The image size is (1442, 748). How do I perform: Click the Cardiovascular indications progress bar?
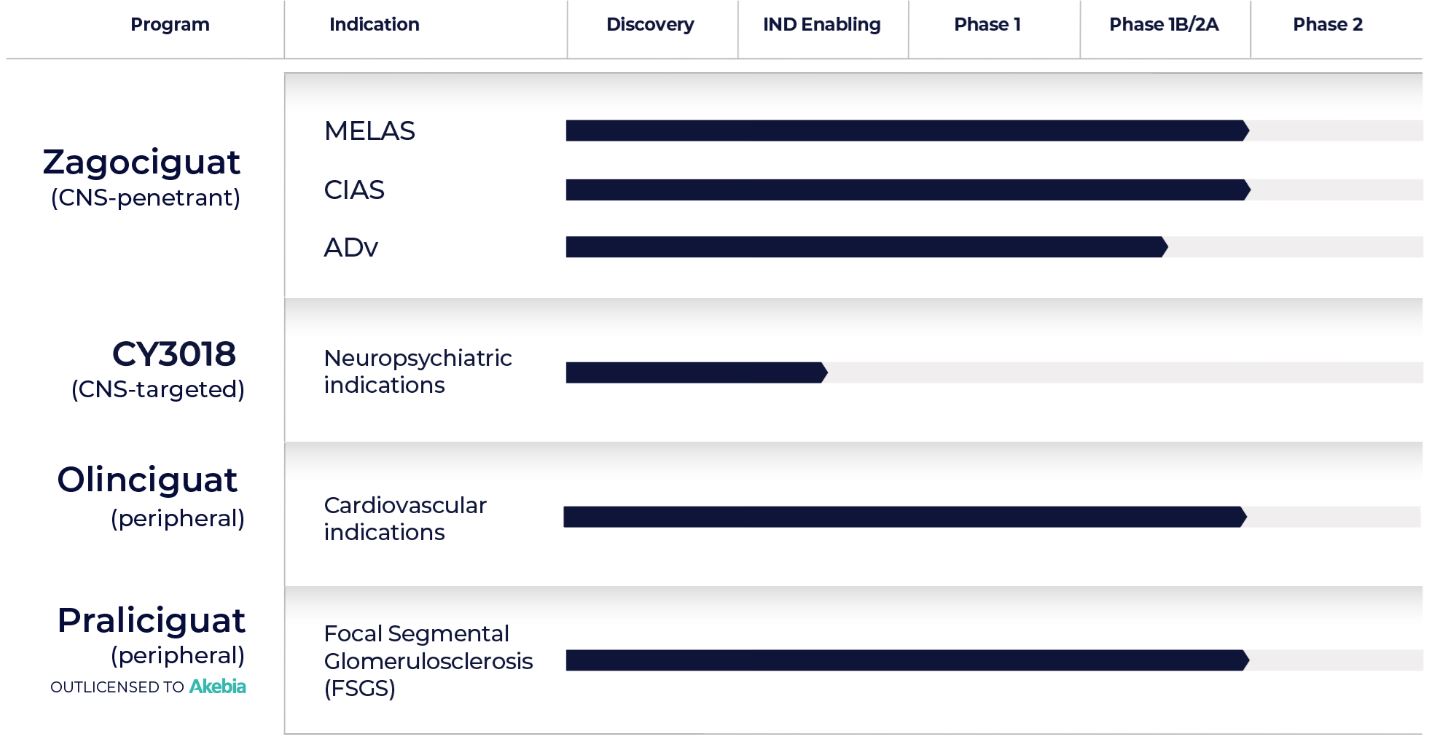point(903,517)
